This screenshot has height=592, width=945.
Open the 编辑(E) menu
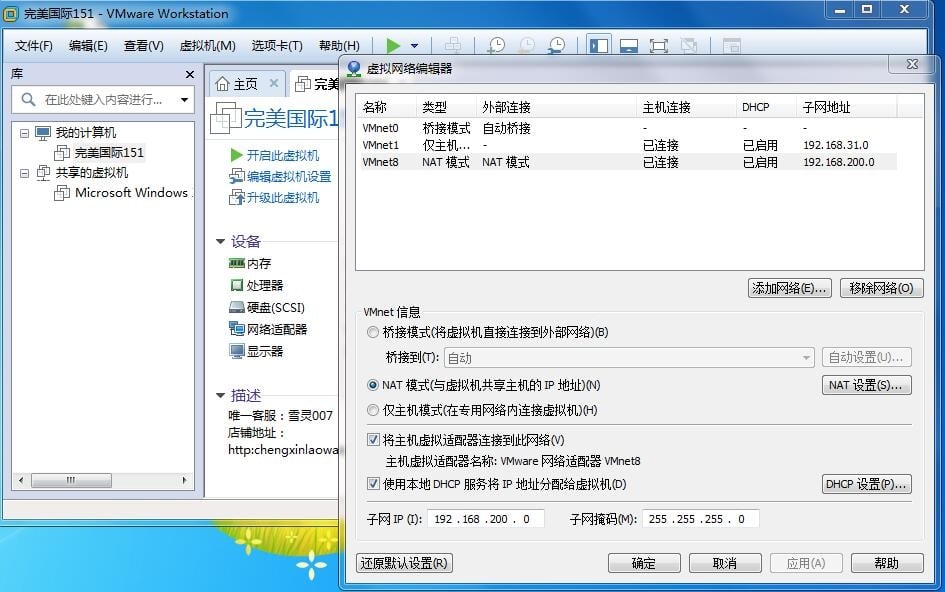(x=88, y=46)
